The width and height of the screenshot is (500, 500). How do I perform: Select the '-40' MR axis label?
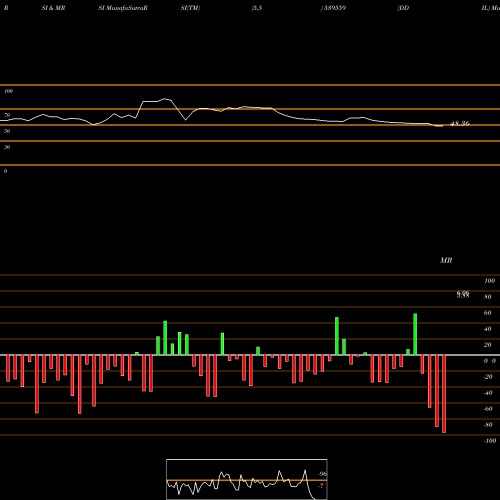pyautogui.click(x=488, y=393)
